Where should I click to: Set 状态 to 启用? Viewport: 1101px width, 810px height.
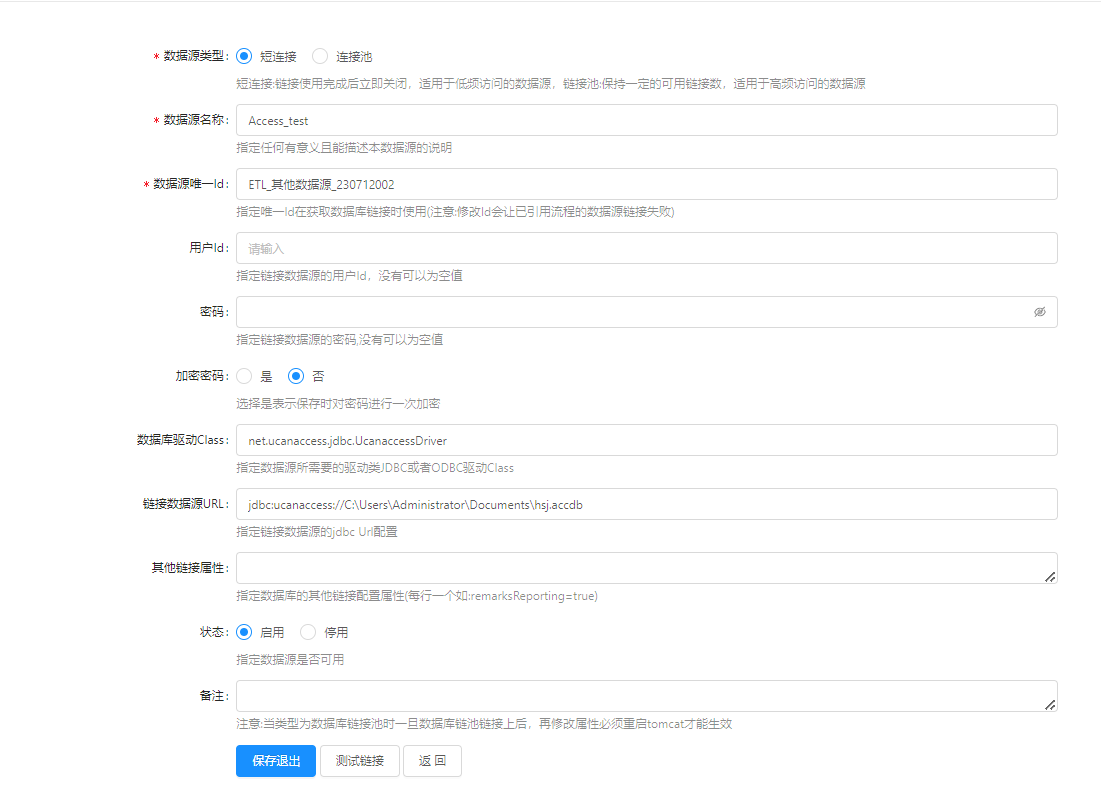coord(244,632)
